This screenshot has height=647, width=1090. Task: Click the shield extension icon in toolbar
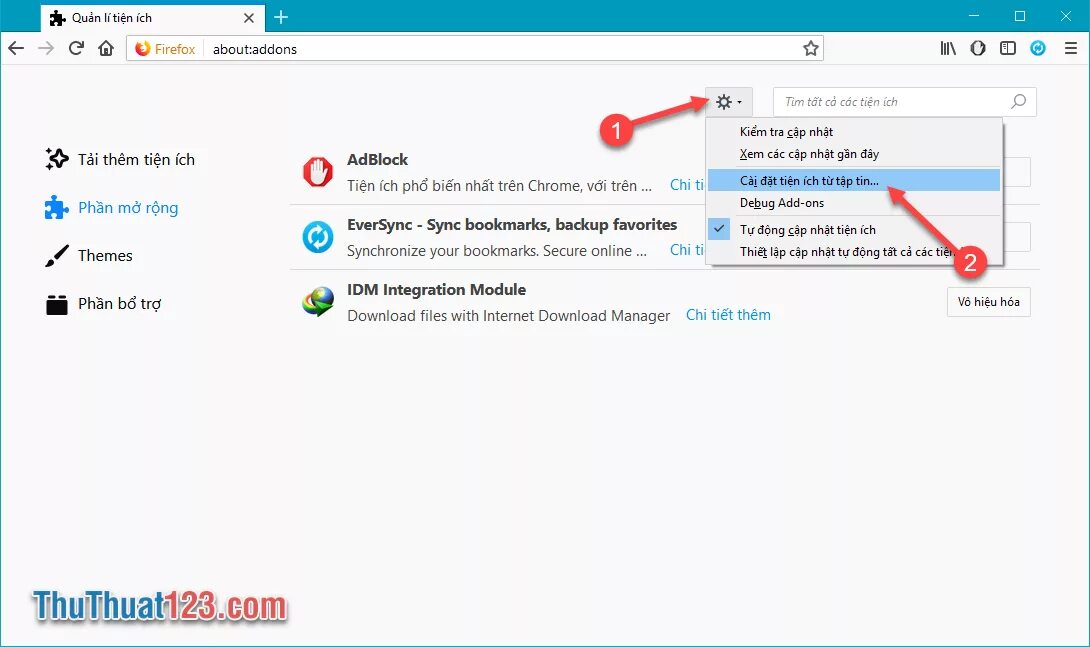(x=978, y=49)
